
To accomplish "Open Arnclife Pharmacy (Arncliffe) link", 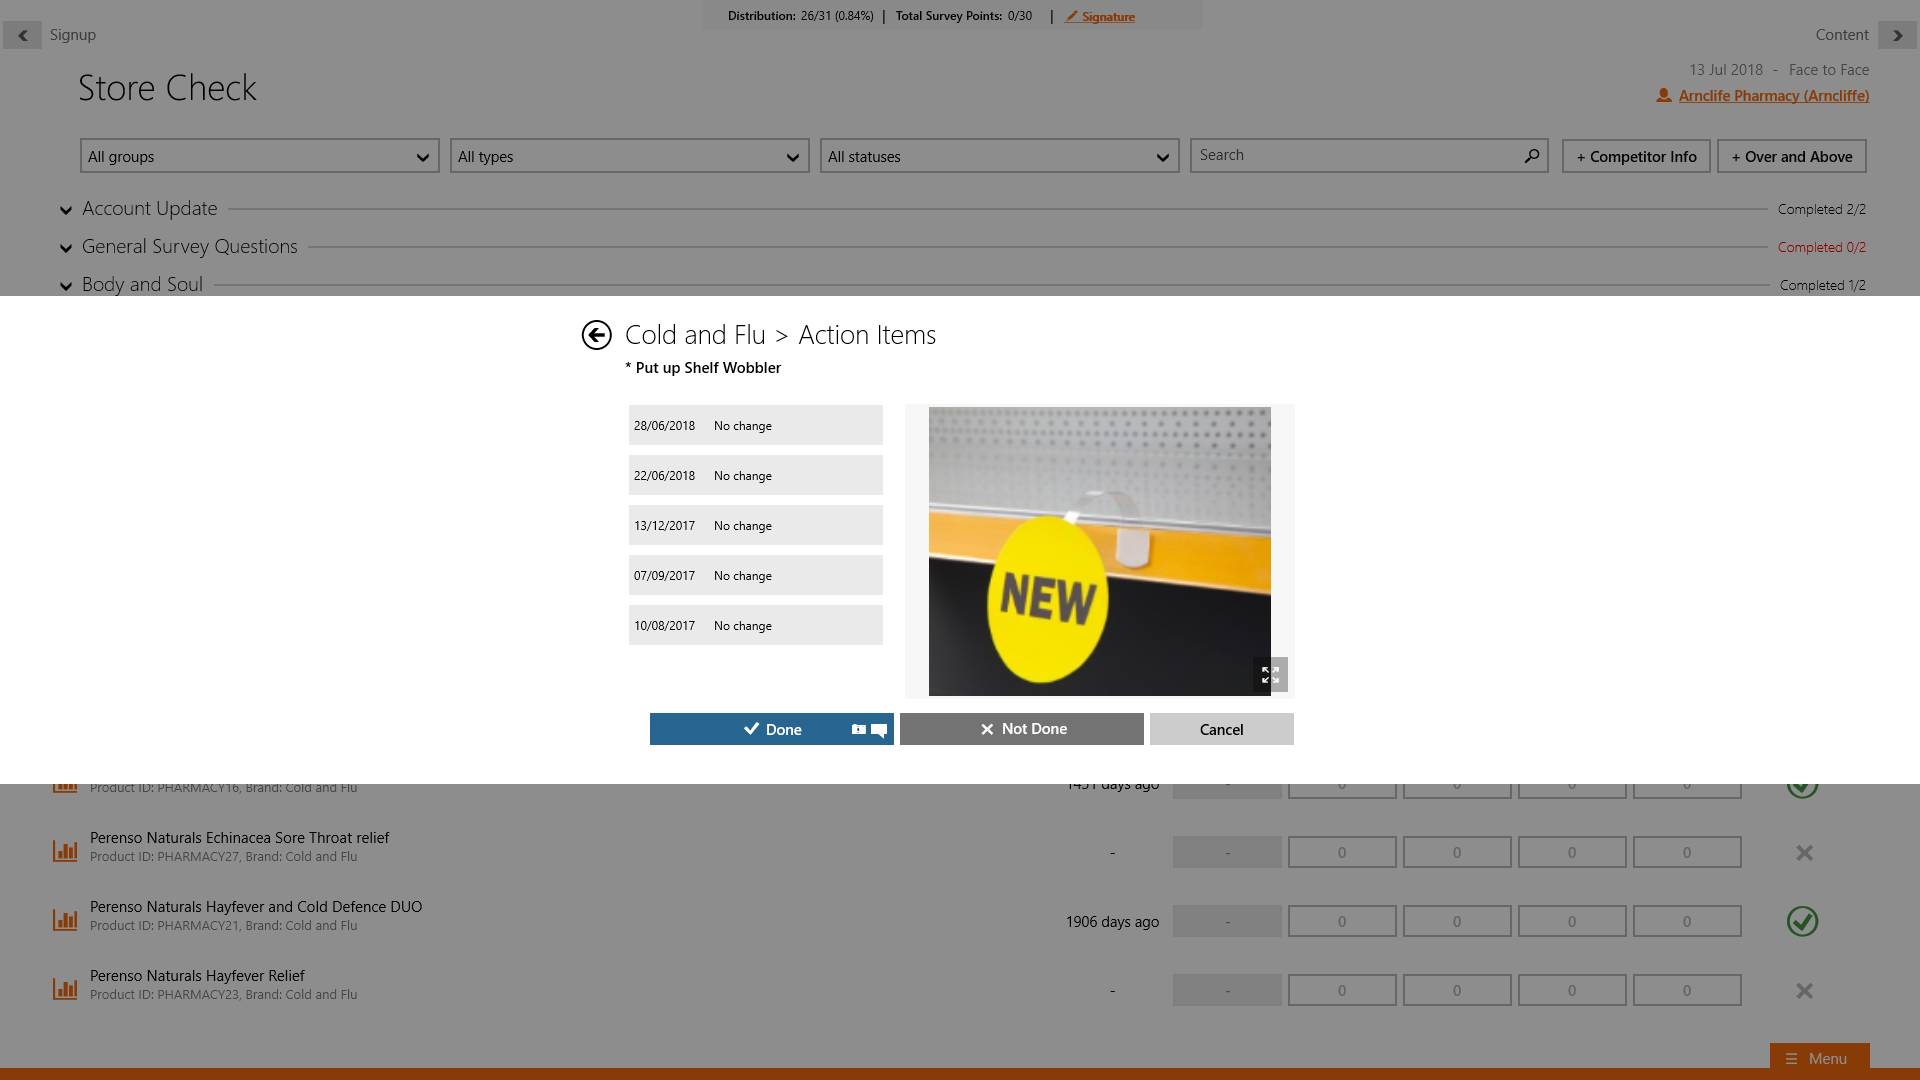I will pos(1773,96).
